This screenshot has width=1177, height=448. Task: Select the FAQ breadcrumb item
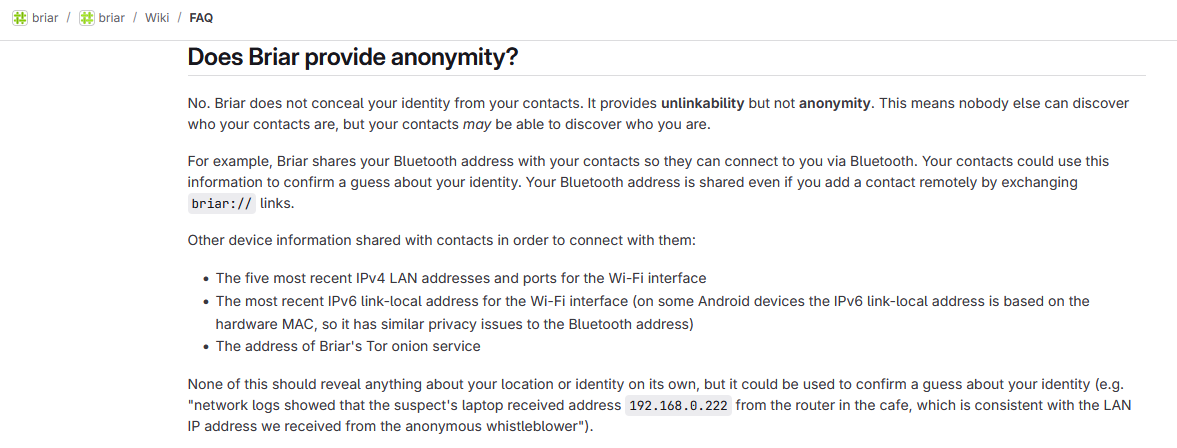[201, 17]
